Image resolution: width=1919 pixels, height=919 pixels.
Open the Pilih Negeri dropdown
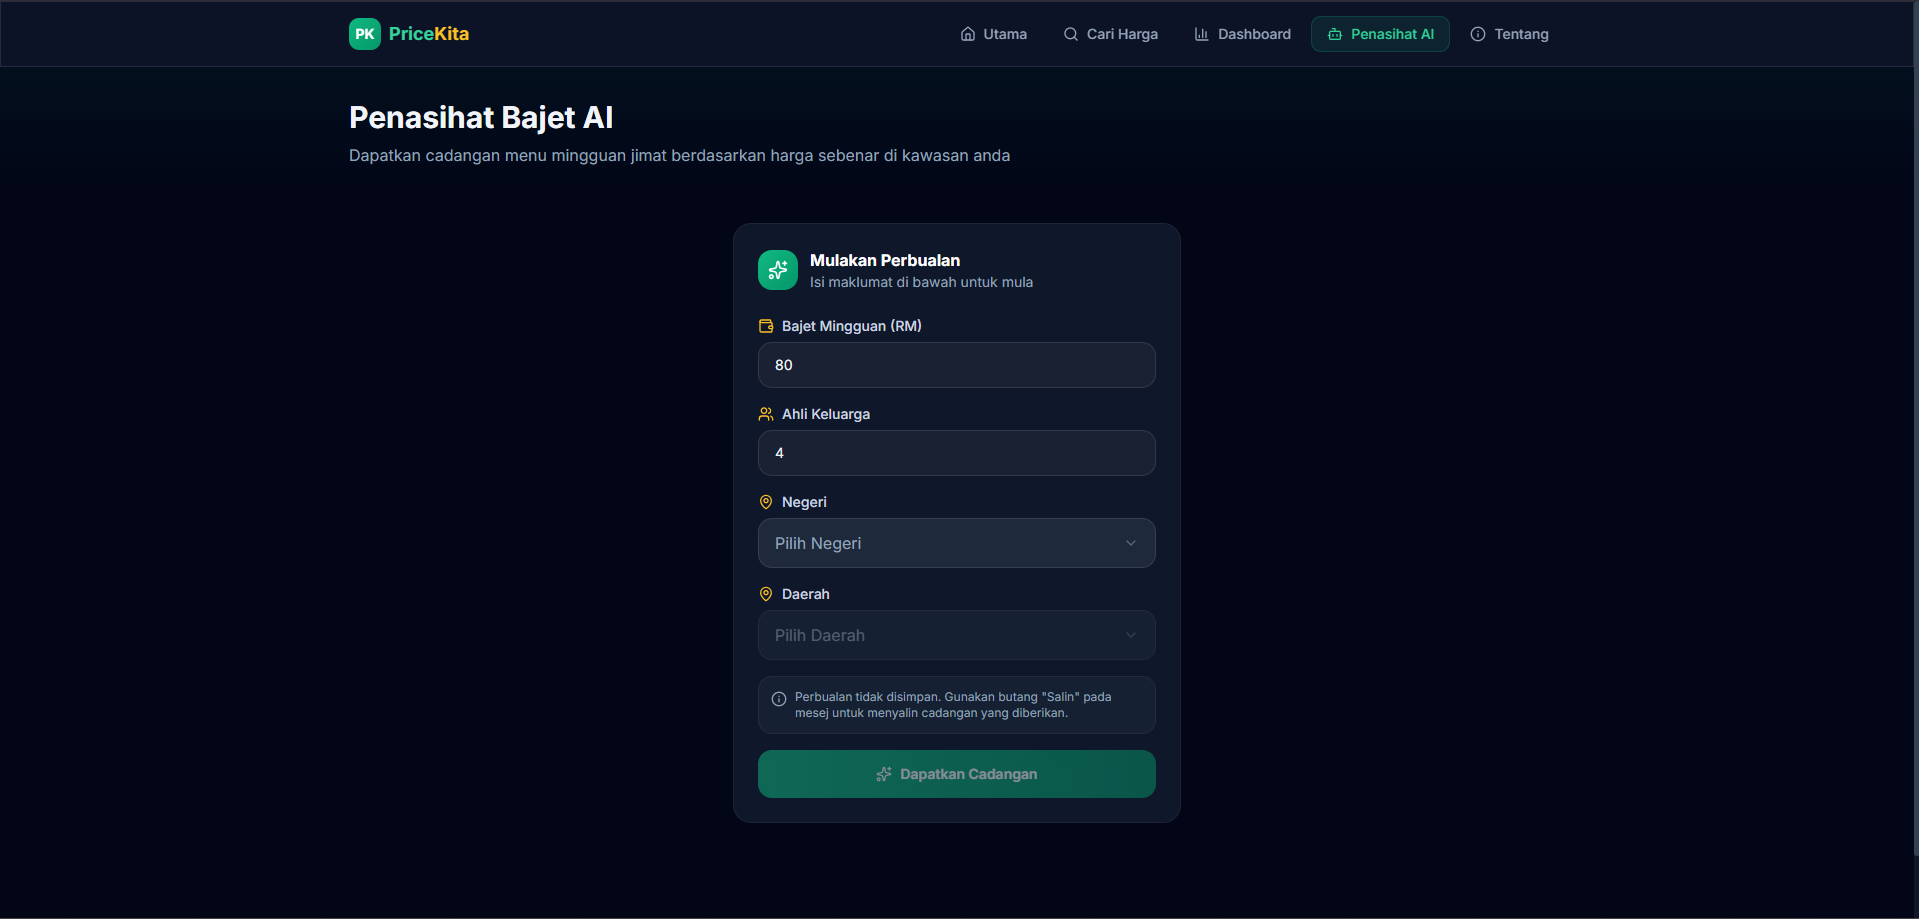click(x=956, y=543)
